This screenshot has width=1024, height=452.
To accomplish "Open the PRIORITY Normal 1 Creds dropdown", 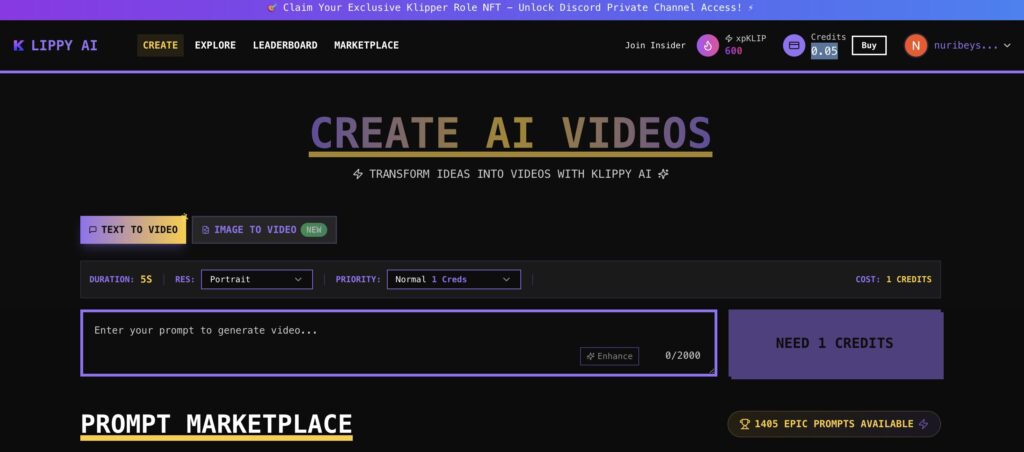I will tap(454, 280).
